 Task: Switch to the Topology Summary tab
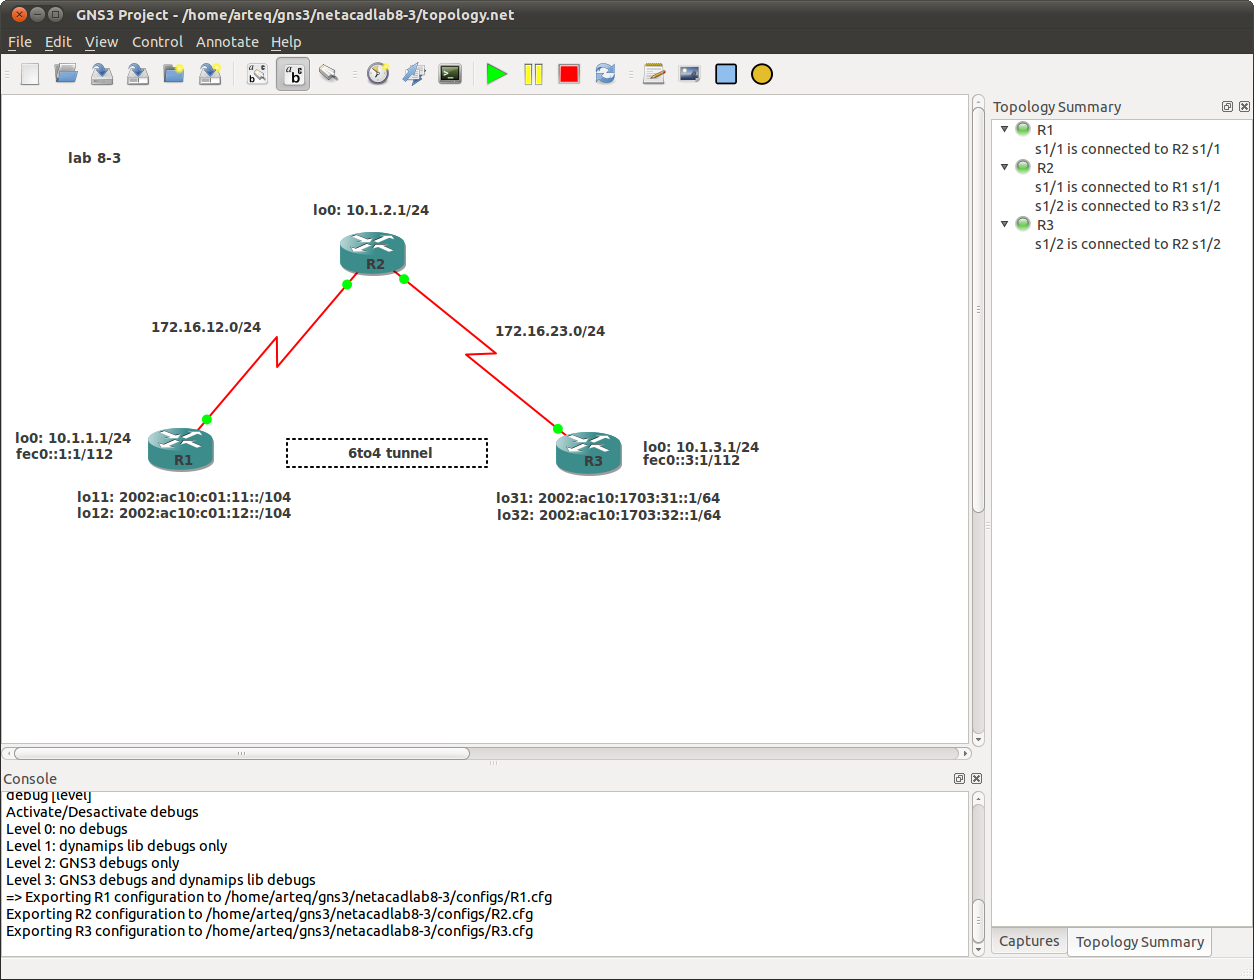tap(1139, 942)
